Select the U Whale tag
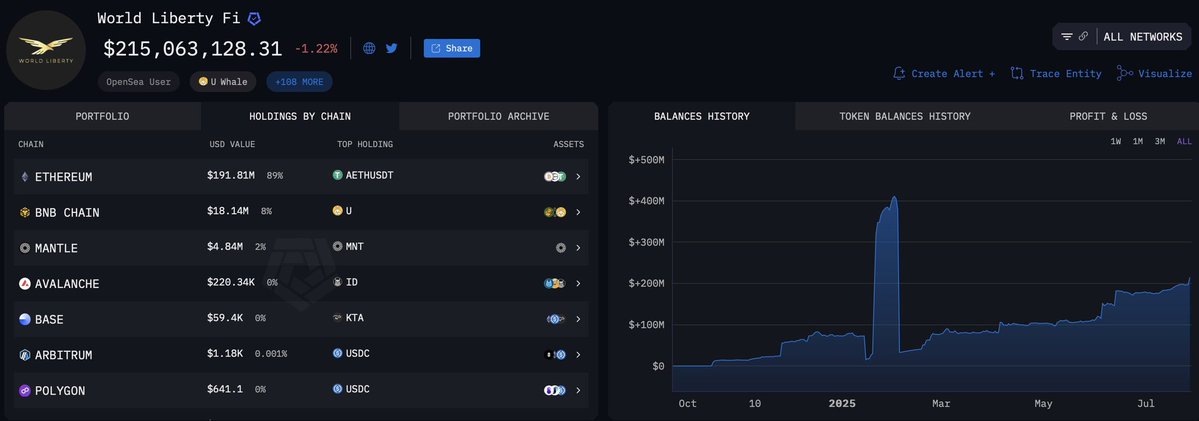Viewport: 1199px width, 421px height. pyautogui.click(x=223, y=82)
